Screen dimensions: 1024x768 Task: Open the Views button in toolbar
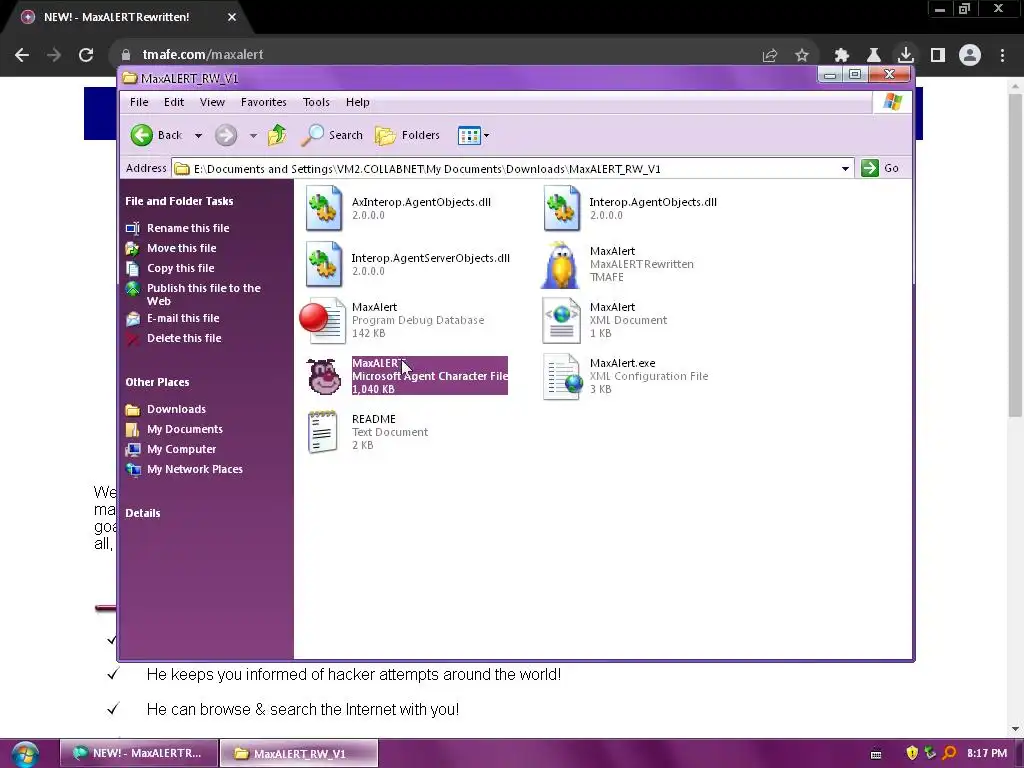coord(469,135)
